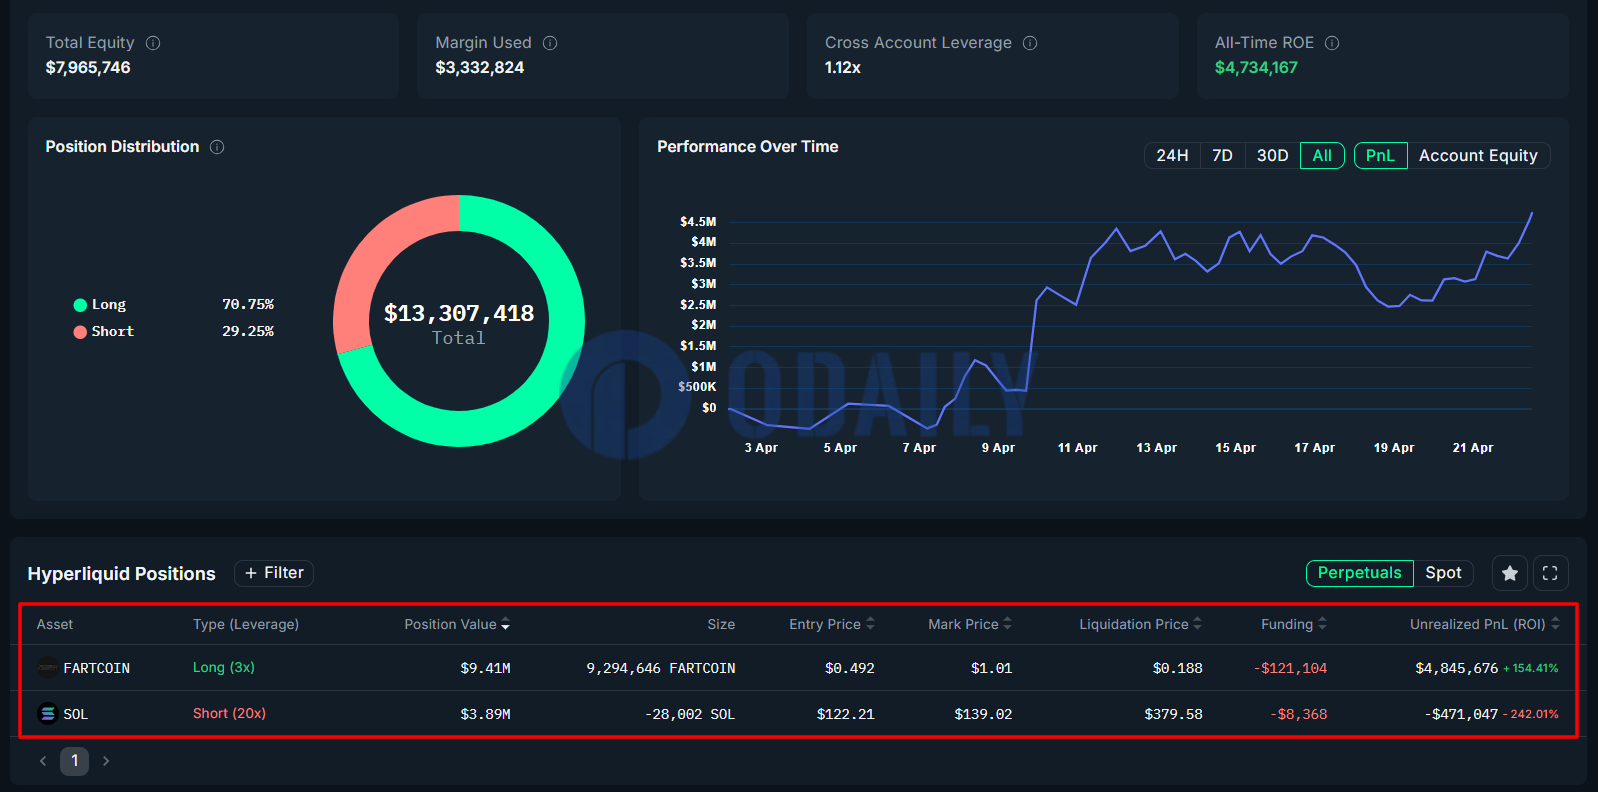Click the 29.25% short percentage

(248, 331)
